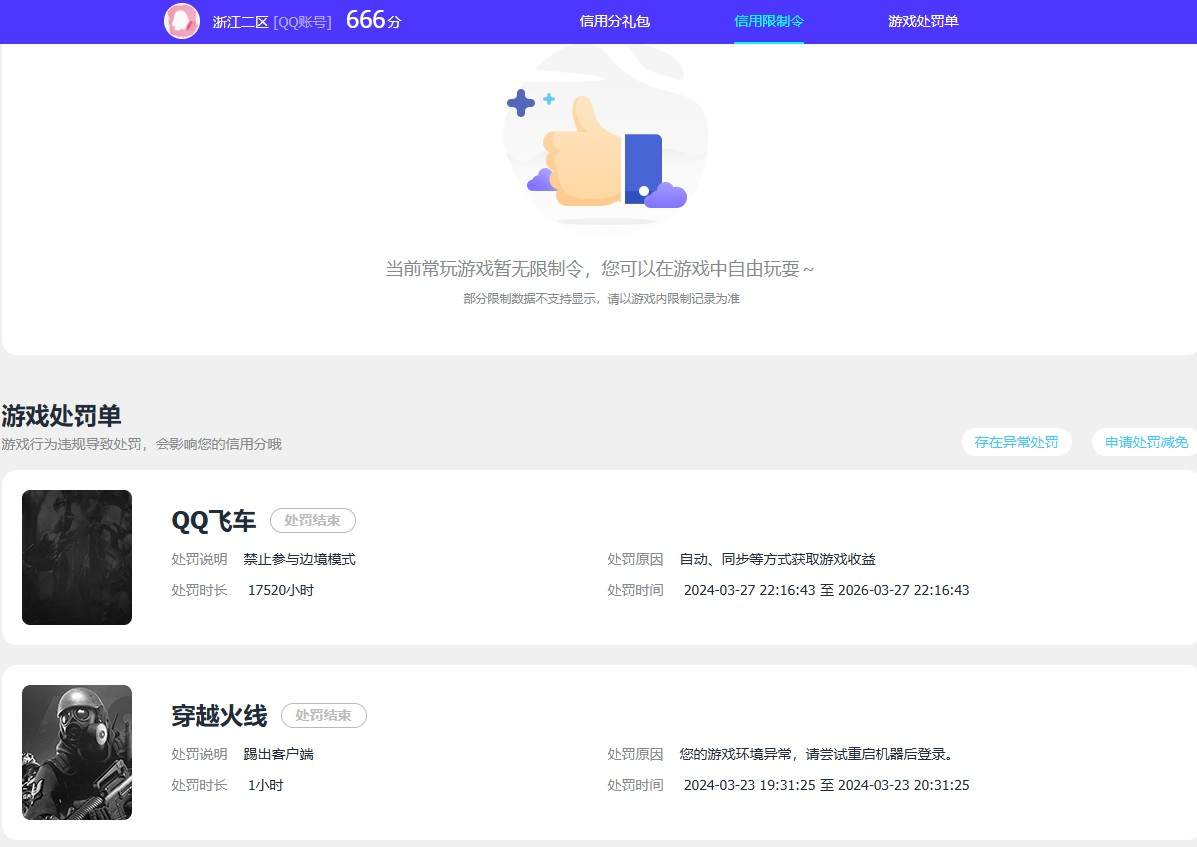
Task: Click the 申请处罚减免 button
Action: [x=1146, y=443]
